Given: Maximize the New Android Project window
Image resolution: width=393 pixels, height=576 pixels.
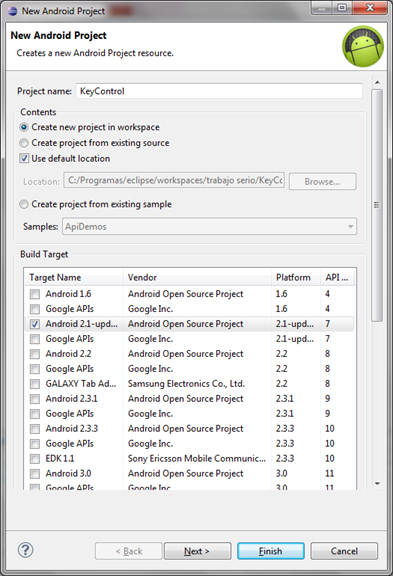Looking at the screenshot, I should pos(342,8).
